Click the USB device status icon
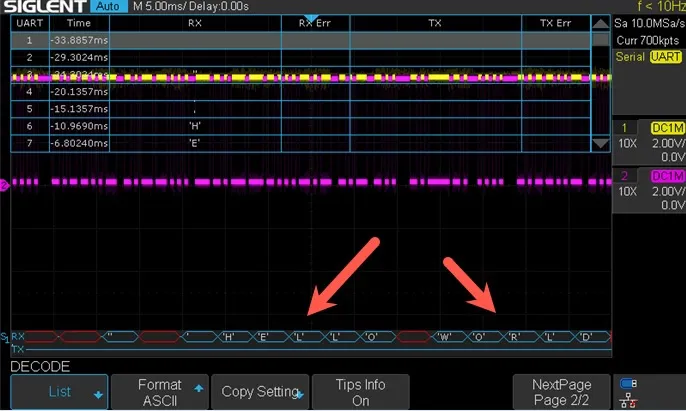The height and width of the screenshot is (411, 686). 628,384
